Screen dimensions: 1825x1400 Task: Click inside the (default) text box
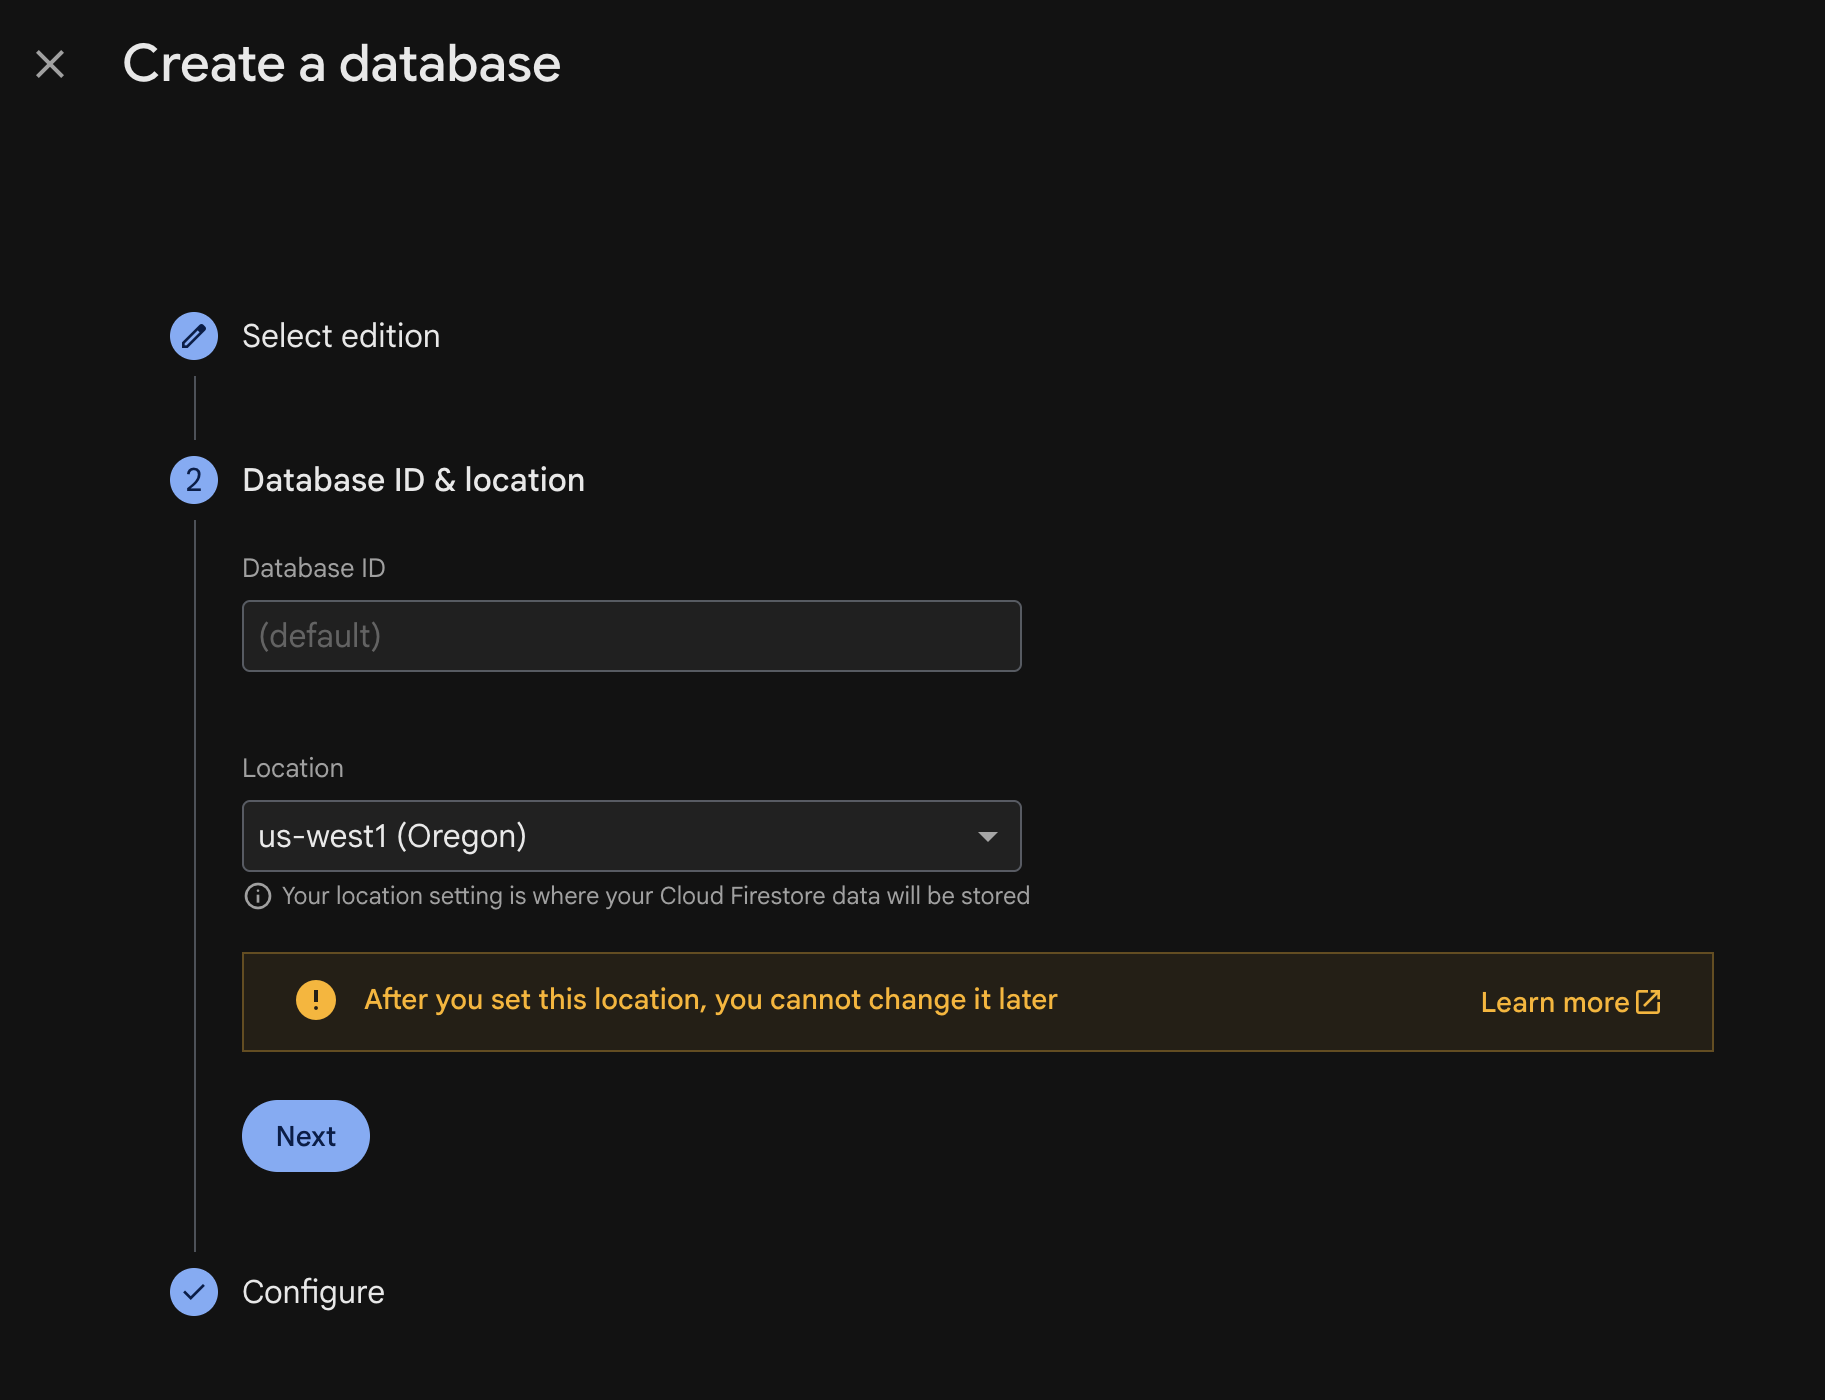click(x=631, y=636)
